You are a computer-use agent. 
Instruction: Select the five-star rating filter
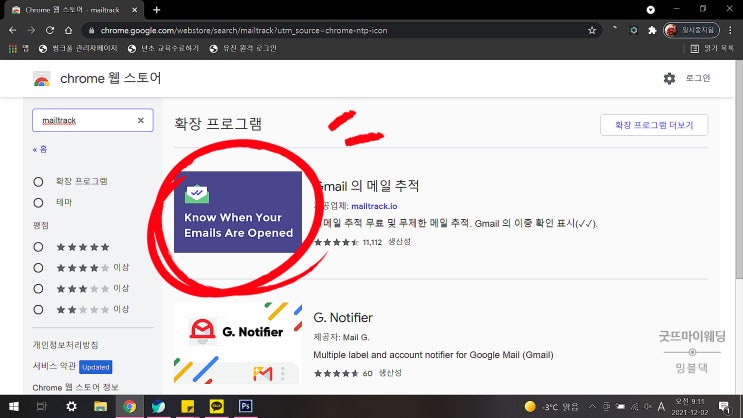pyautogui.click(x=38, y=247)
